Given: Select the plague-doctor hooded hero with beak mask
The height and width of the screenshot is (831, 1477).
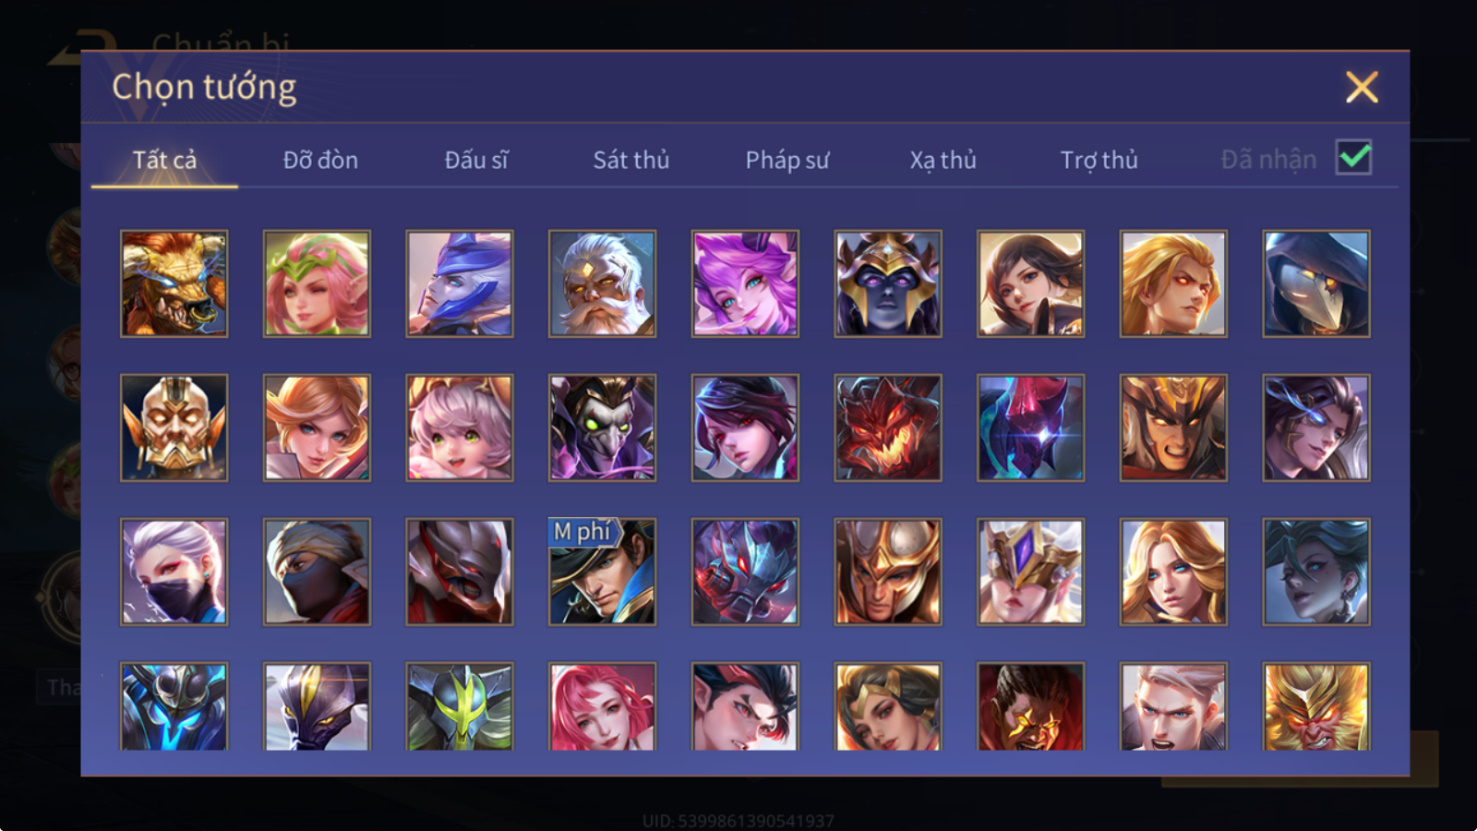Looking at the screenshot, I should 1316,284.
